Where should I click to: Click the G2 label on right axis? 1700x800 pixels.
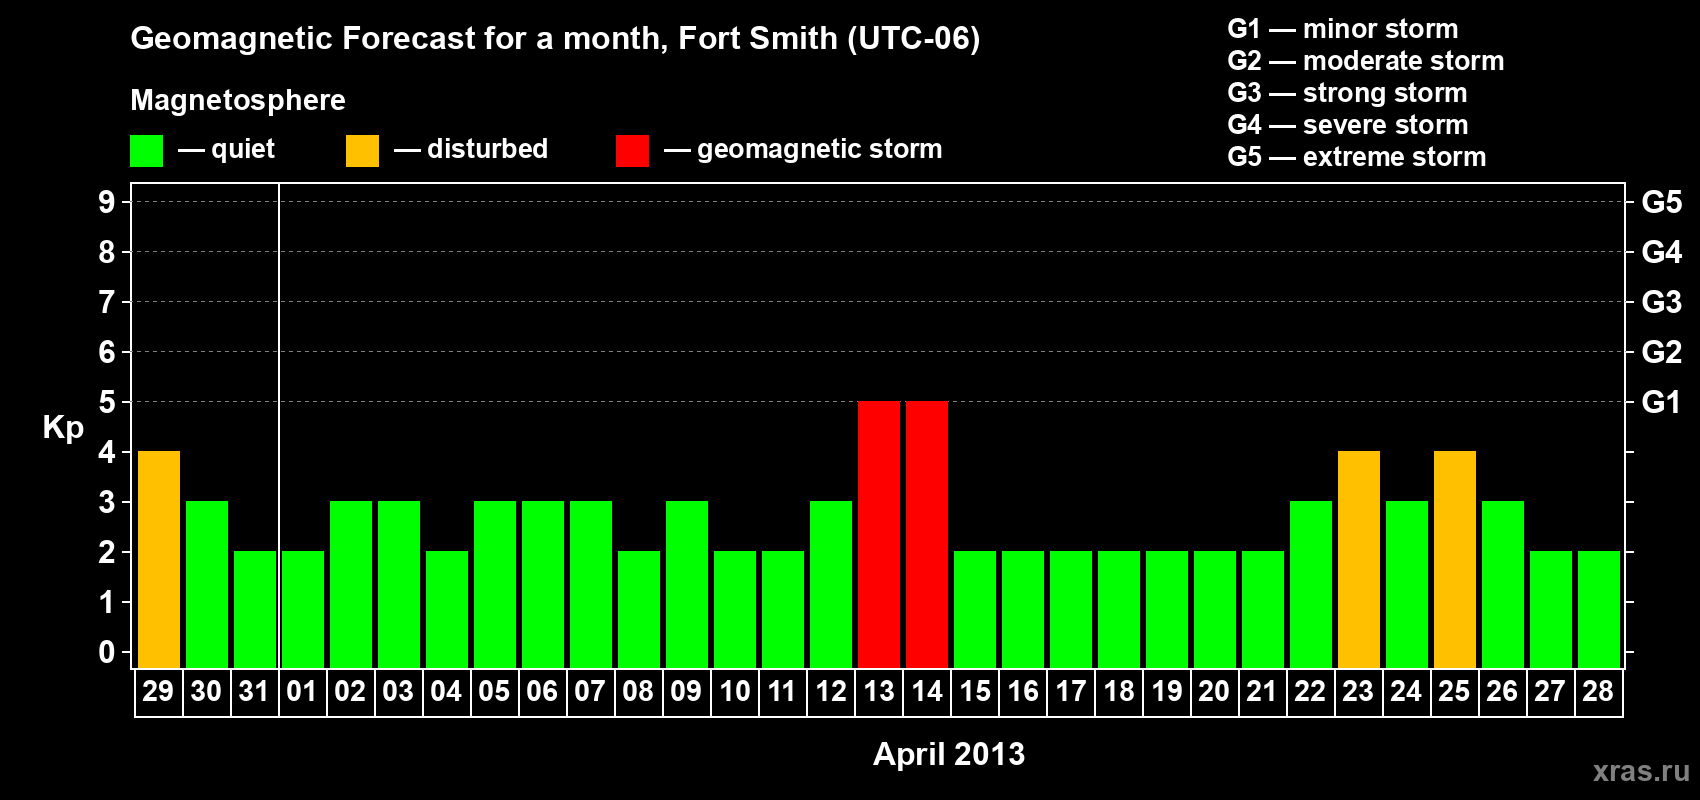[x=1662, y=352]
